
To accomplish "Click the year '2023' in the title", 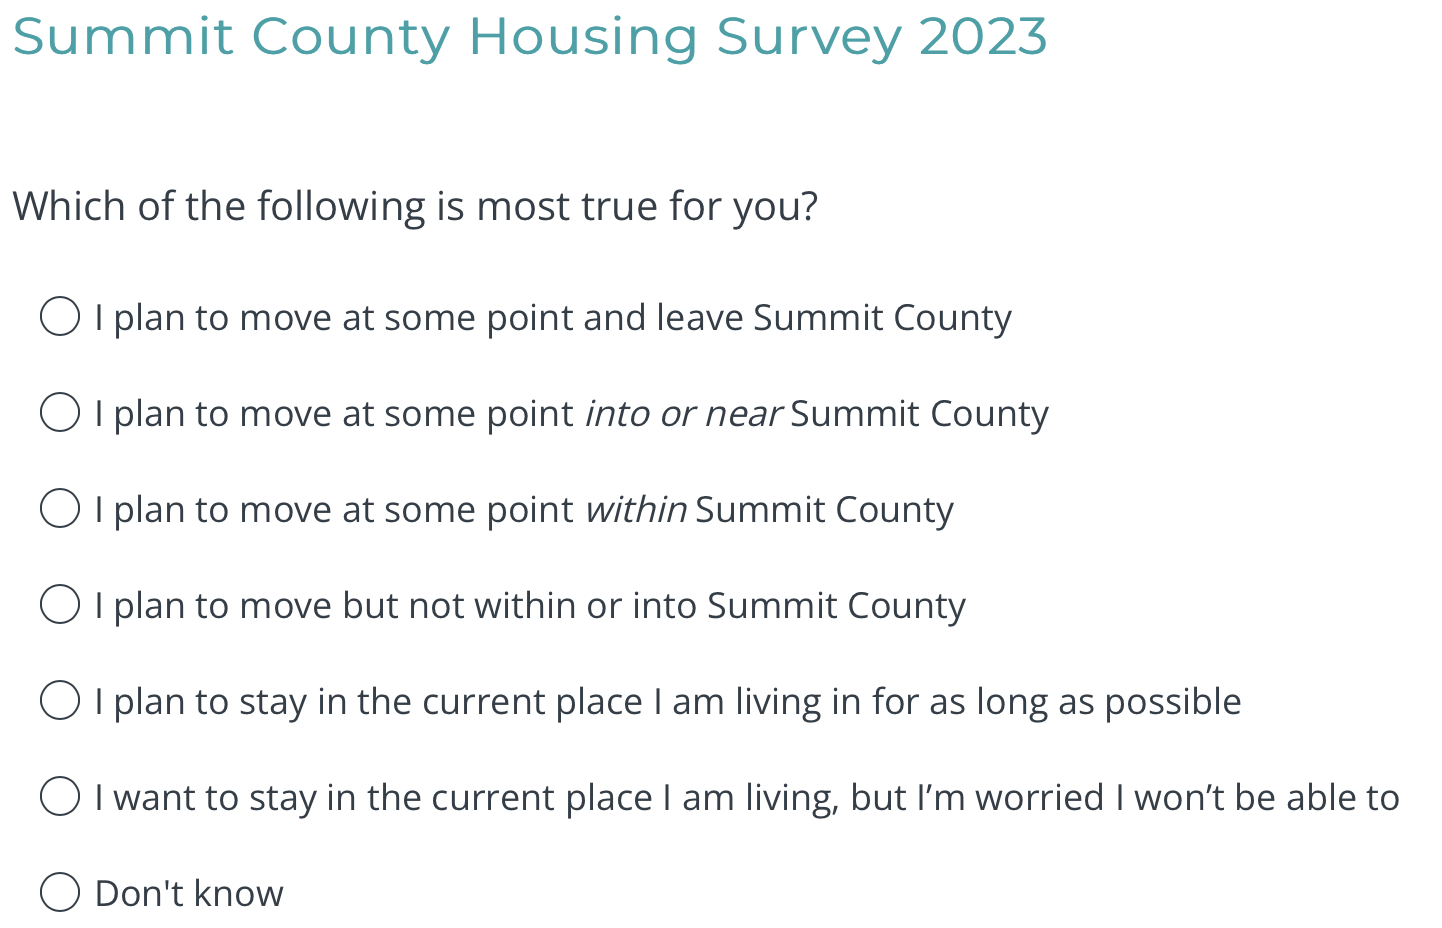I will [x=983, y=37].
